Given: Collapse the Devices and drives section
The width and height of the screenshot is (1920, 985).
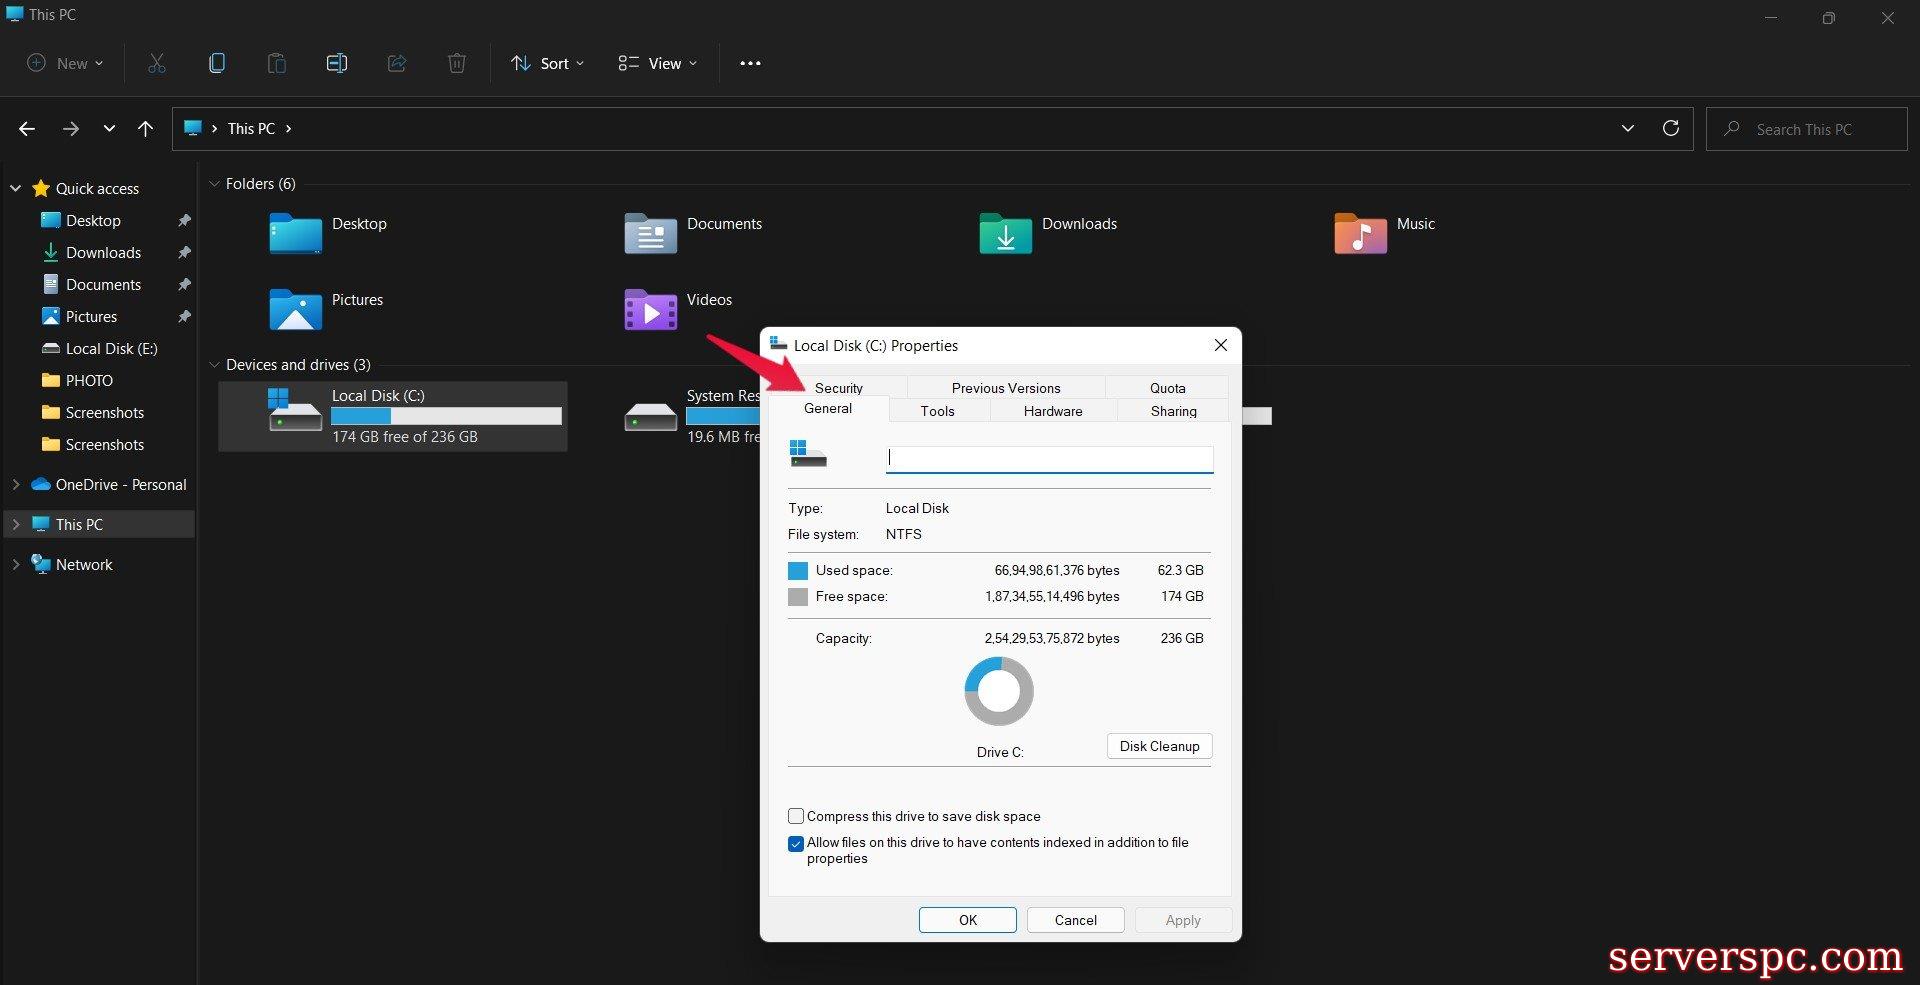Looking at the screenshot, I should click(x=214, y=365).
